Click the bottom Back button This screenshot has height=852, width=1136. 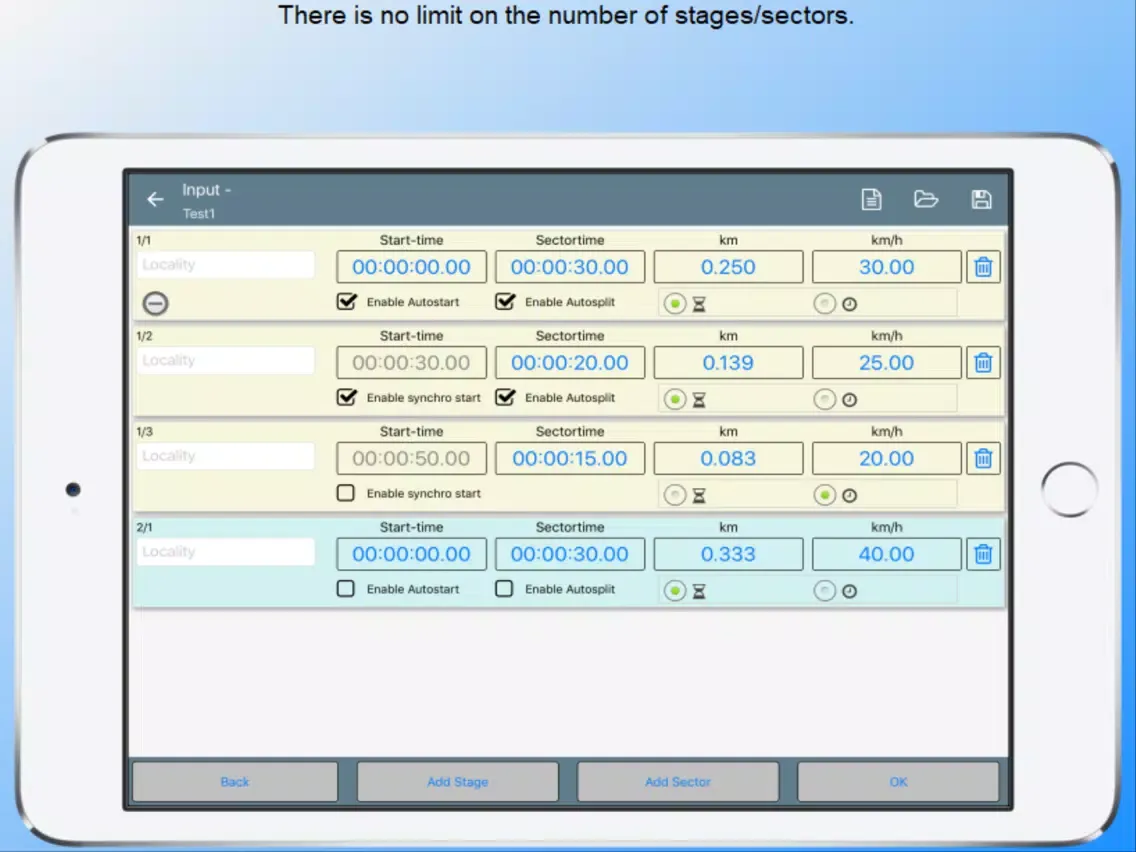235,782
